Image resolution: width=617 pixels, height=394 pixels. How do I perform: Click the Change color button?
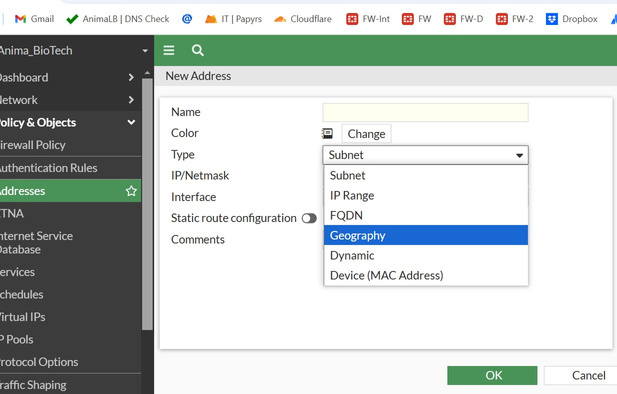pos(366,134)
